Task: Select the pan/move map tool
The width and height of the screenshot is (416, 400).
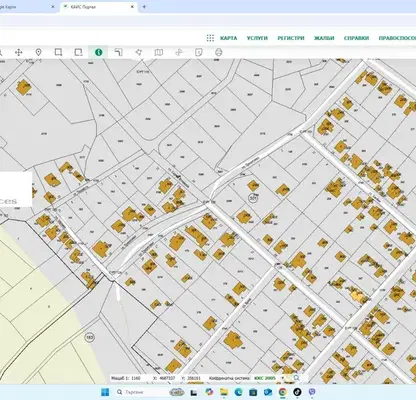Action: [19, 52]
